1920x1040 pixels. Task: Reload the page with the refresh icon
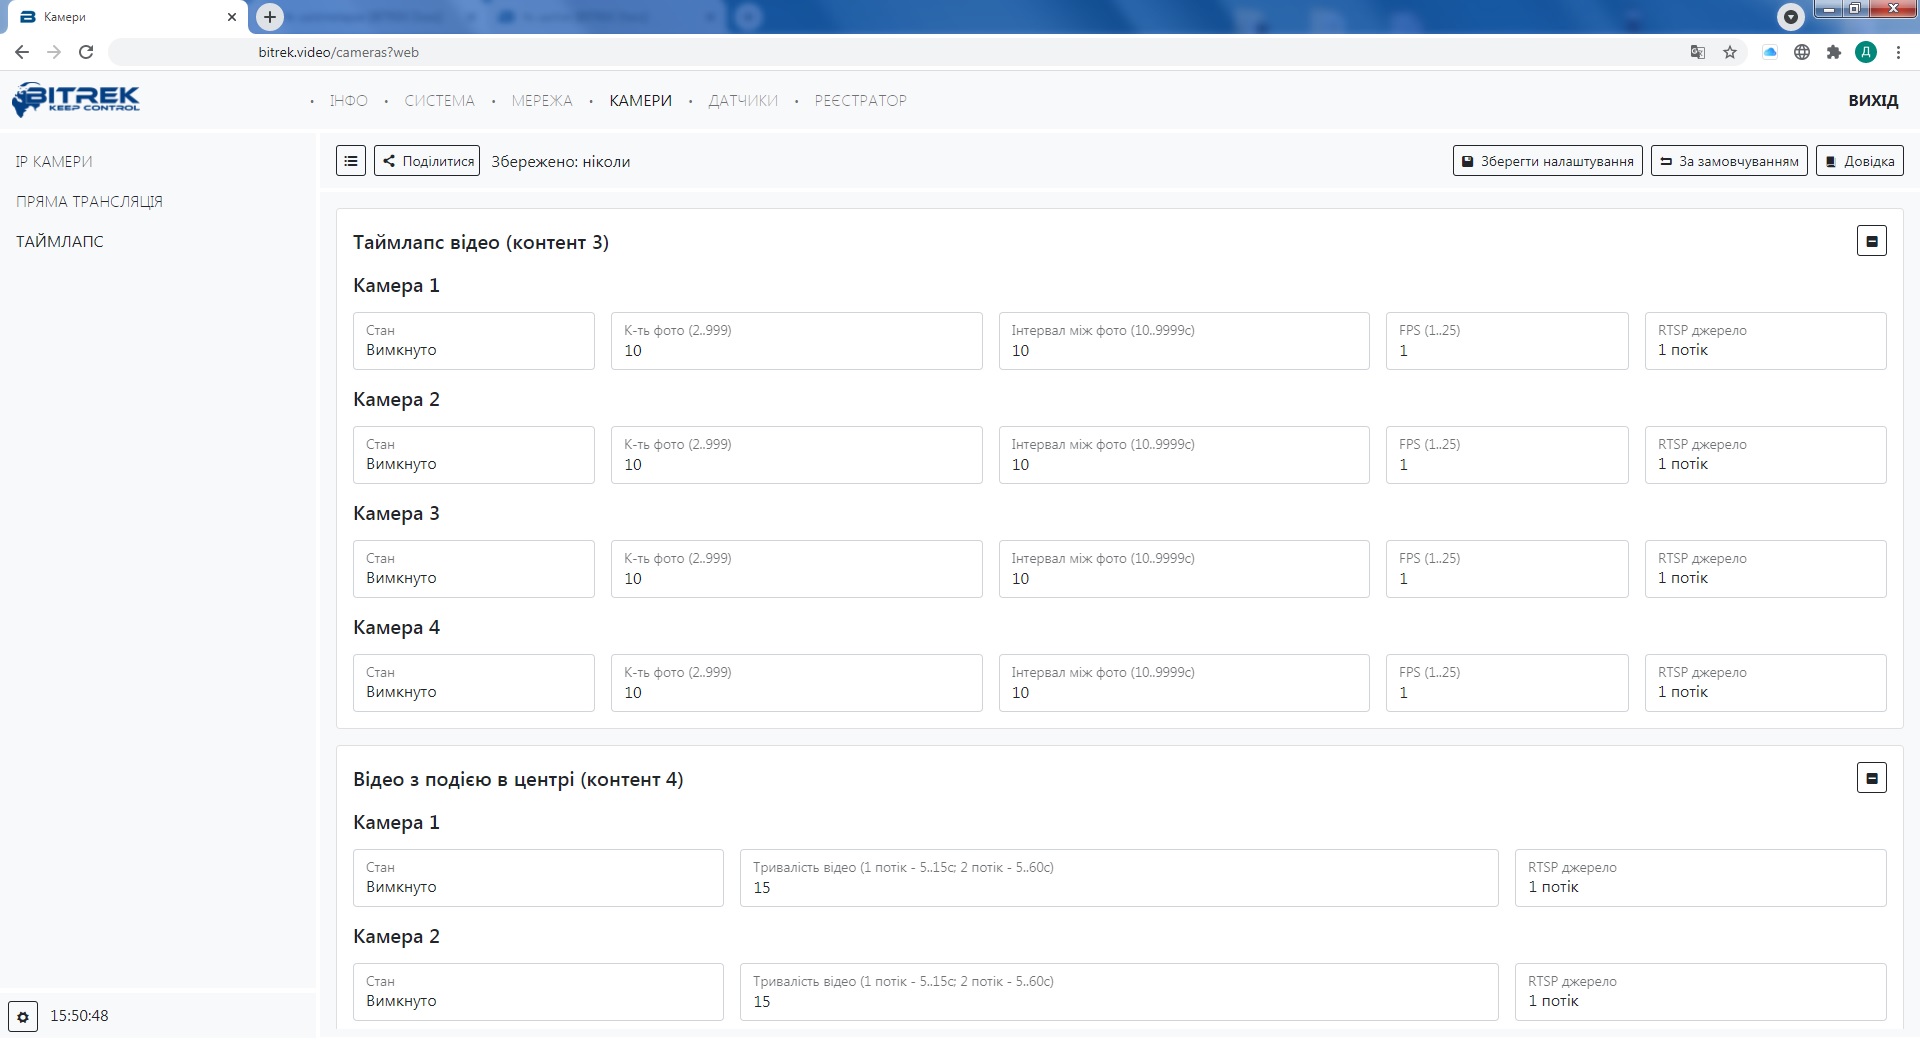point(86,52)
